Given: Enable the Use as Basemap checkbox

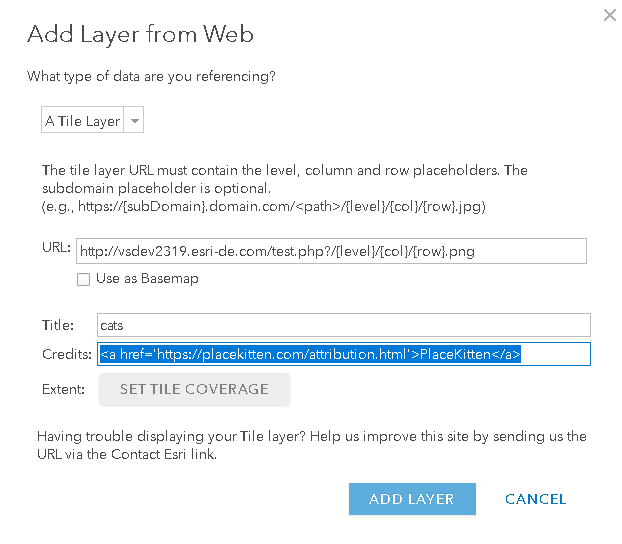Looking at the screenshot, I should 83,279.
